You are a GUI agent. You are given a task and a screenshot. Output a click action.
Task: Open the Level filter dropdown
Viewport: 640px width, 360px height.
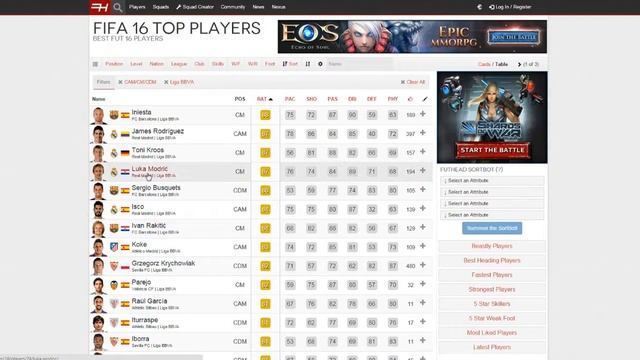136,64
